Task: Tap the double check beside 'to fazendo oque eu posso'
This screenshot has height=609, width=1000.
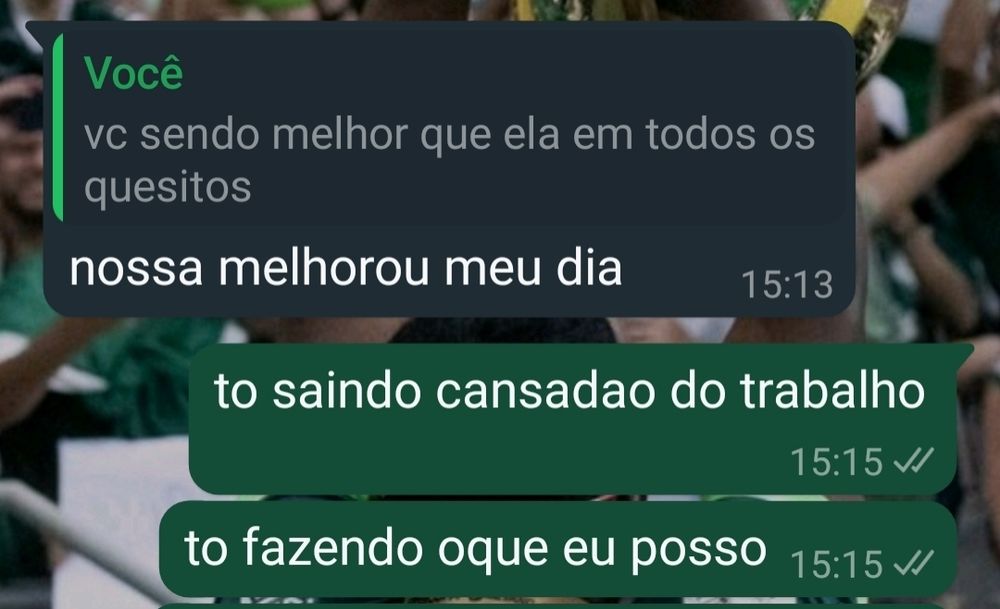Action: (x=914, y=563)
